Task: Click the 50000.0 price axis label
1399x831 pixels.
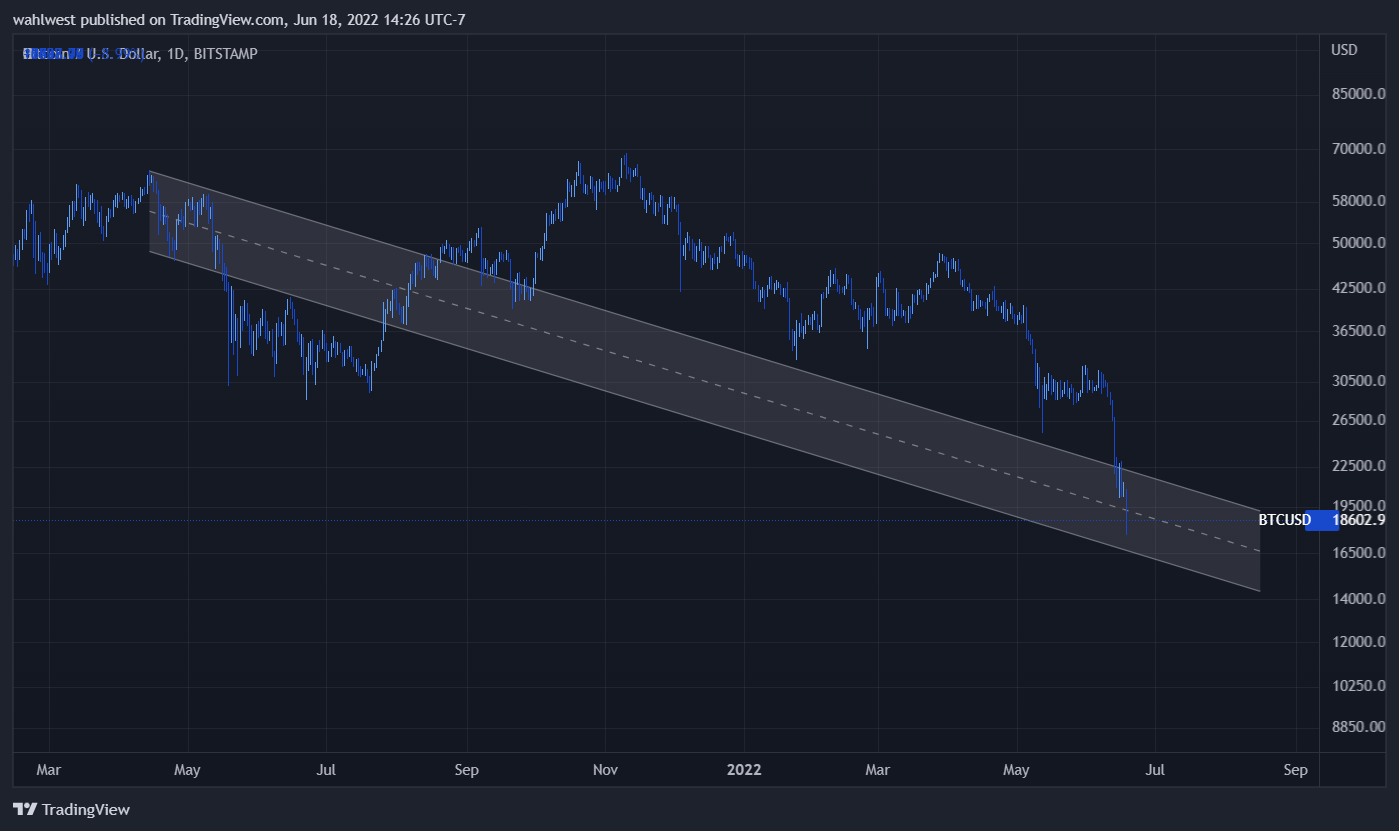Action: click(1360, 243)
